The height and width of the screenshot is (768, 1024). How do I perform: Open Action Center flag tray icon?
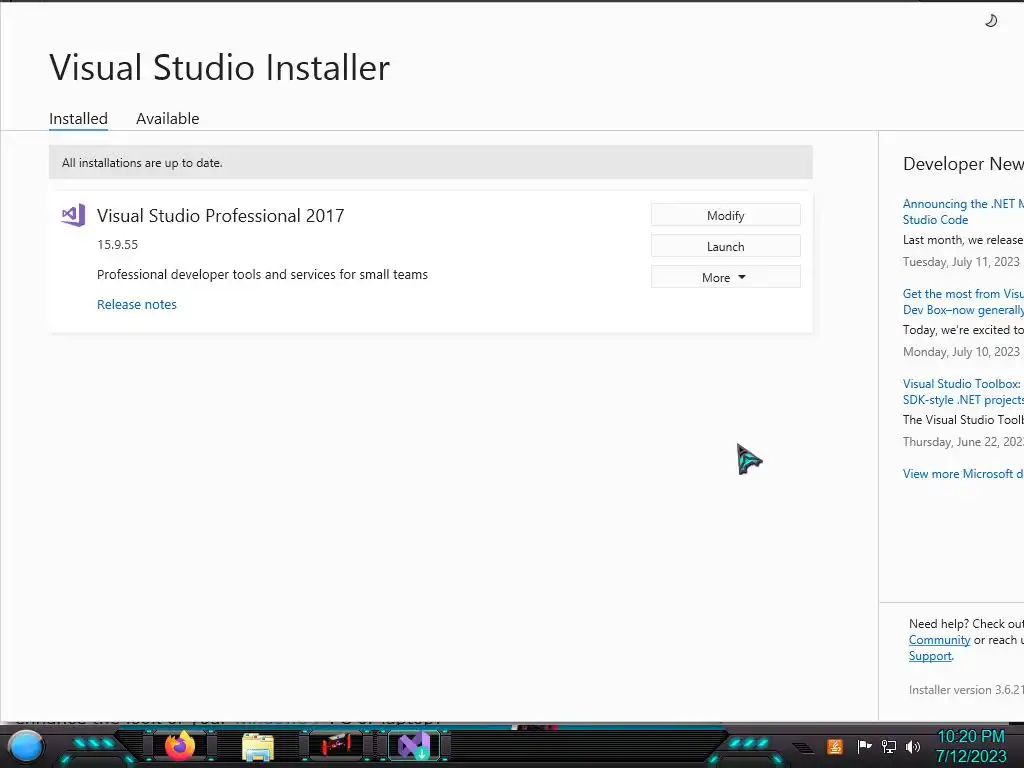[x=865, y=746]
